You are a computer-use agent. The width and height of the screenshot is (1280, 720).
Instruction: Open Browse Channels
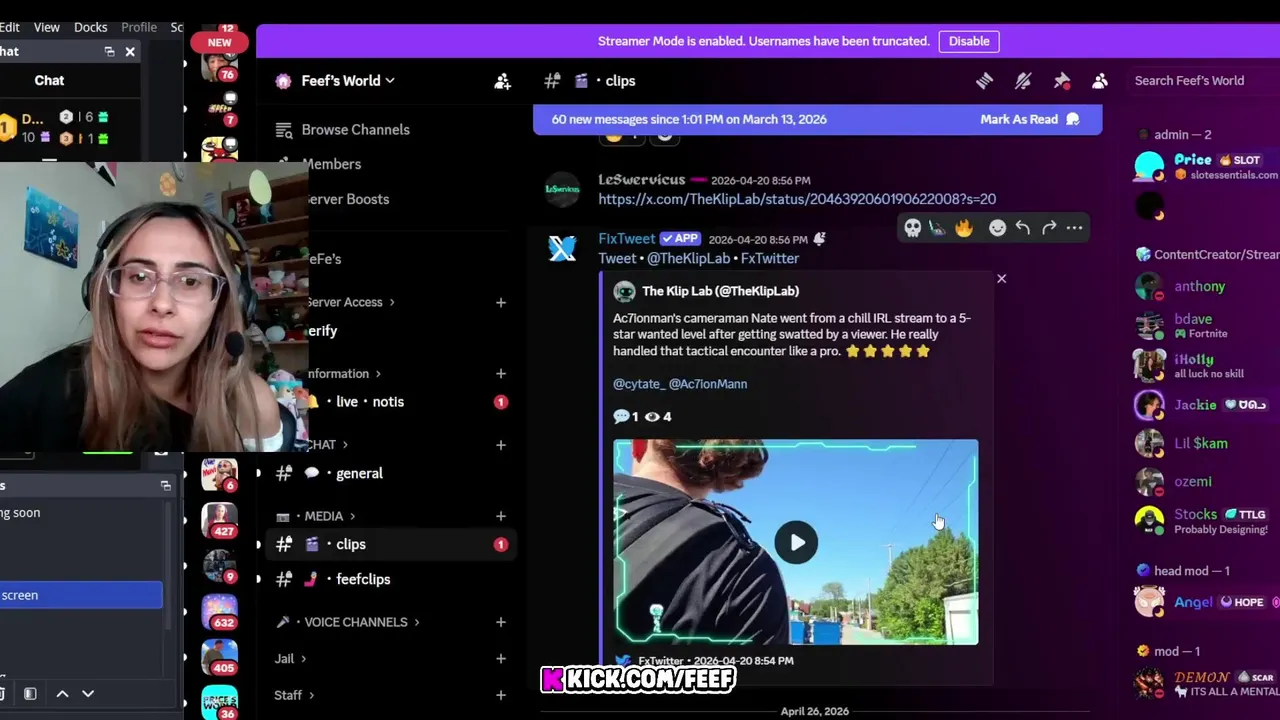[x=355, y=130]
